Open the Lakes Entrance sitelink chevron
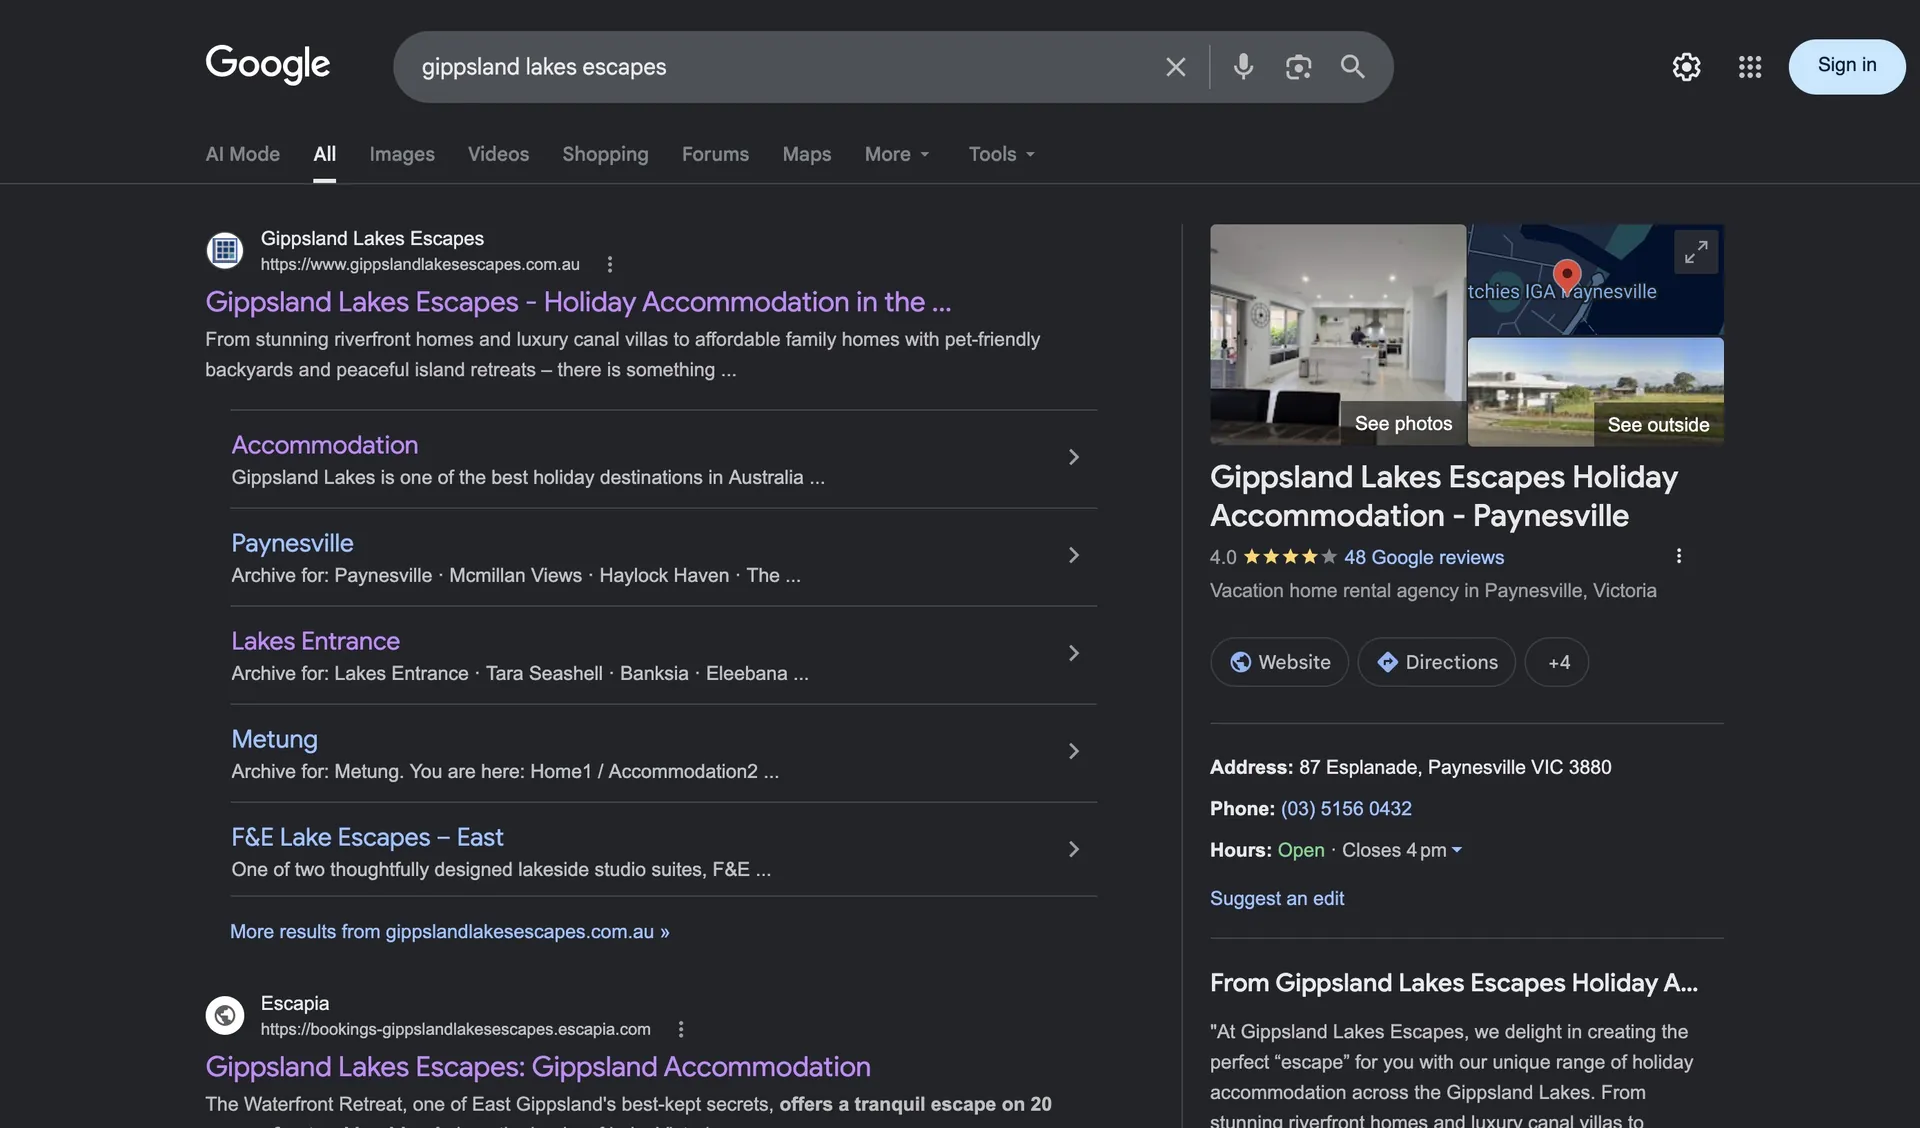This screenshot has height=1128, width=1920. (1073, 653)
